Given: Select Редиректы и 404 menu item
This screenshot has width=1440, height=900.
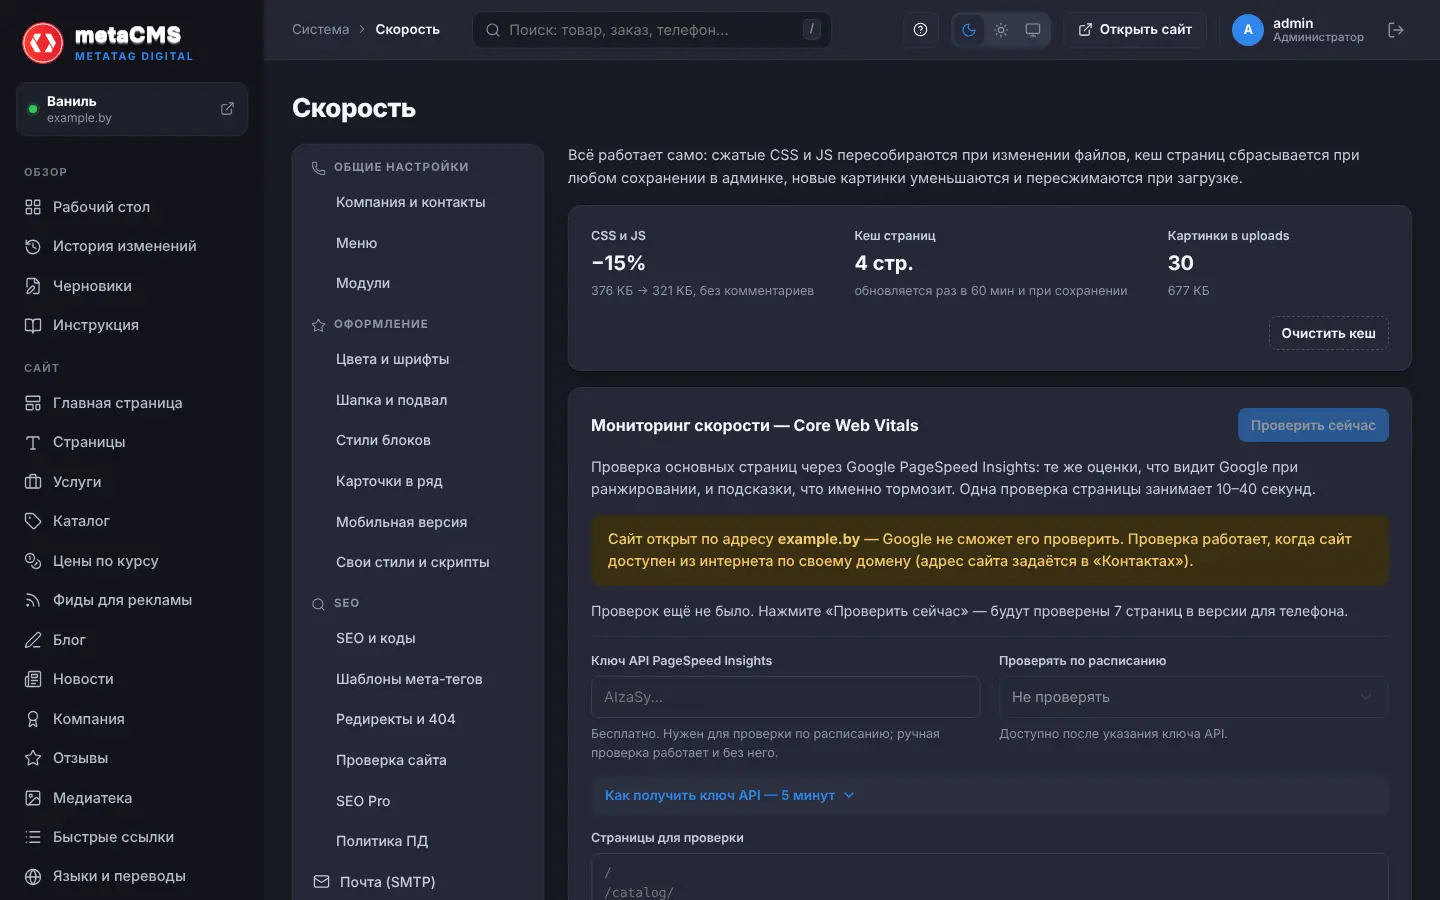Looking at the screenshot, I should [395, 719].
